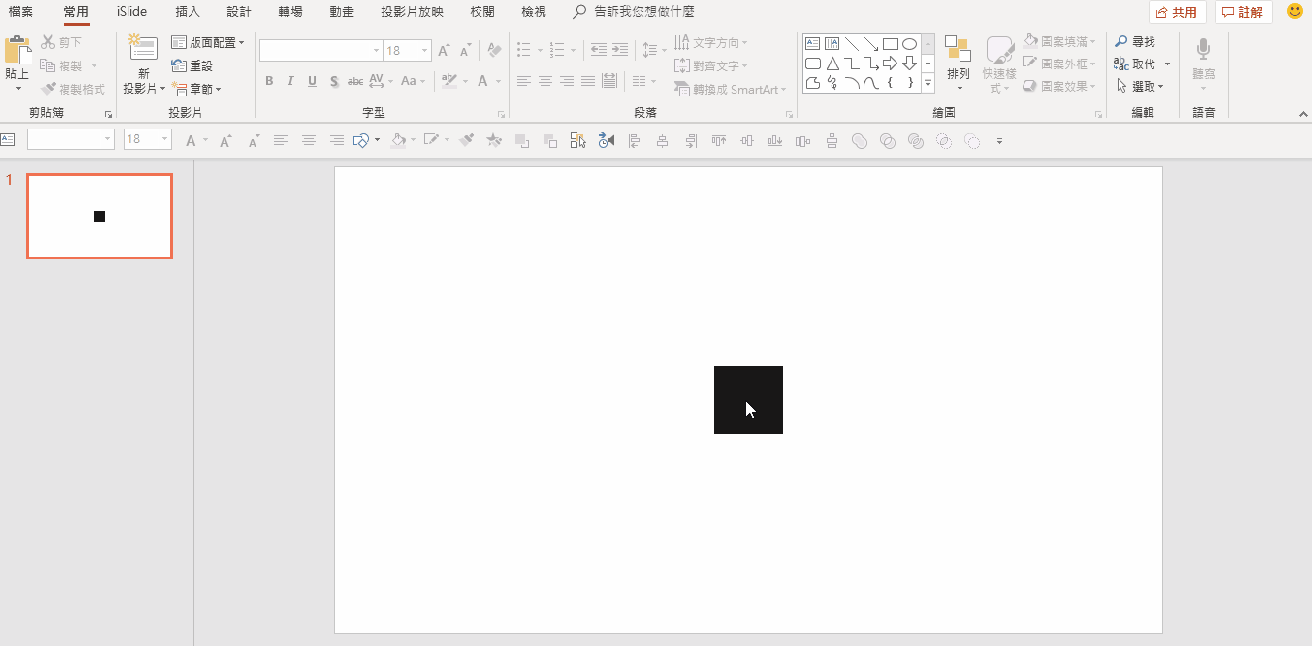Open quick access toolbar customize arrow
The height and width of the screenshot is (646, 1312).
(999, 141)
